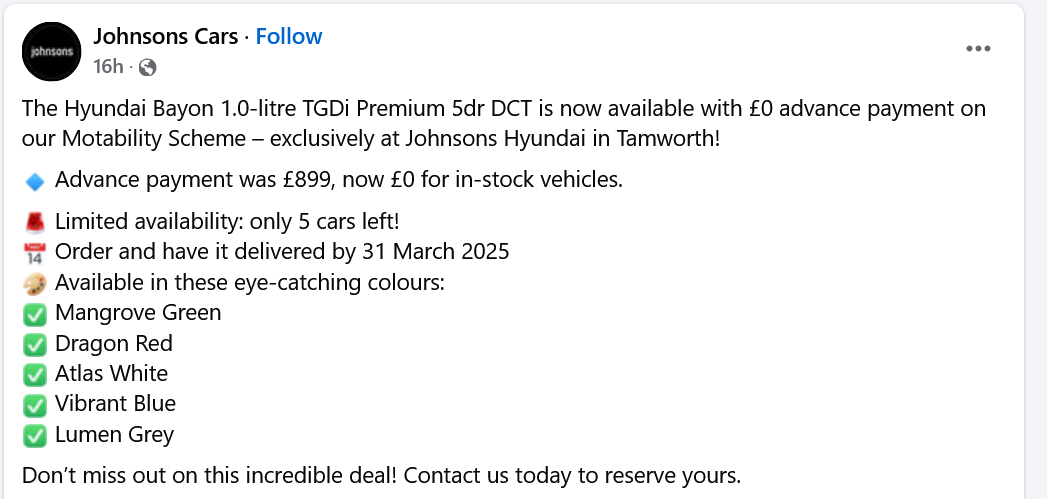Click the blue diamond emoji icon
Viewport: 1047px width, 499px height.
35,181
